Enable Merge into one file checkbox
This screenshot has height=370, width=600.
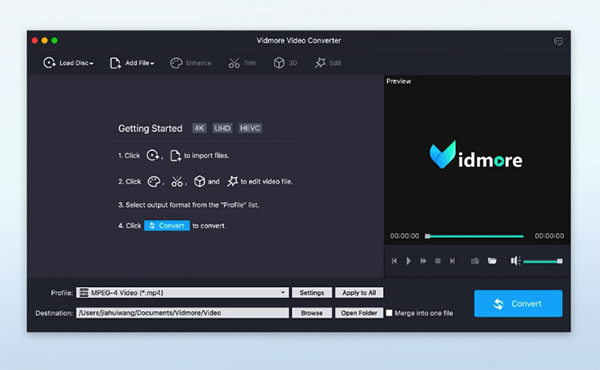(389, 313)
